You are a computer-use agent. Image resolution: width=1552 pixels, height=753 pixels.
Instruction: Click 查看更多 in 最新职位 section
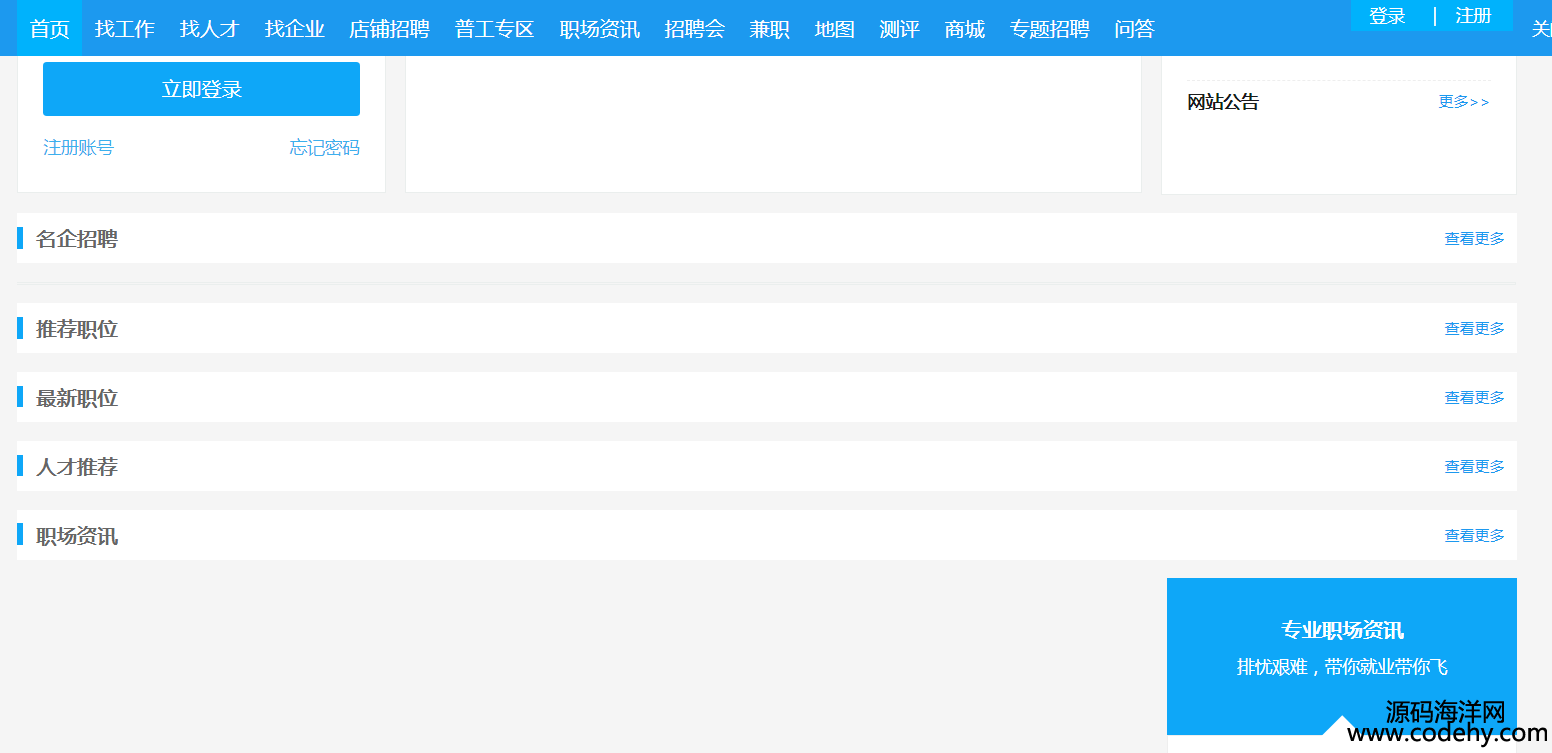point(1474,398)
